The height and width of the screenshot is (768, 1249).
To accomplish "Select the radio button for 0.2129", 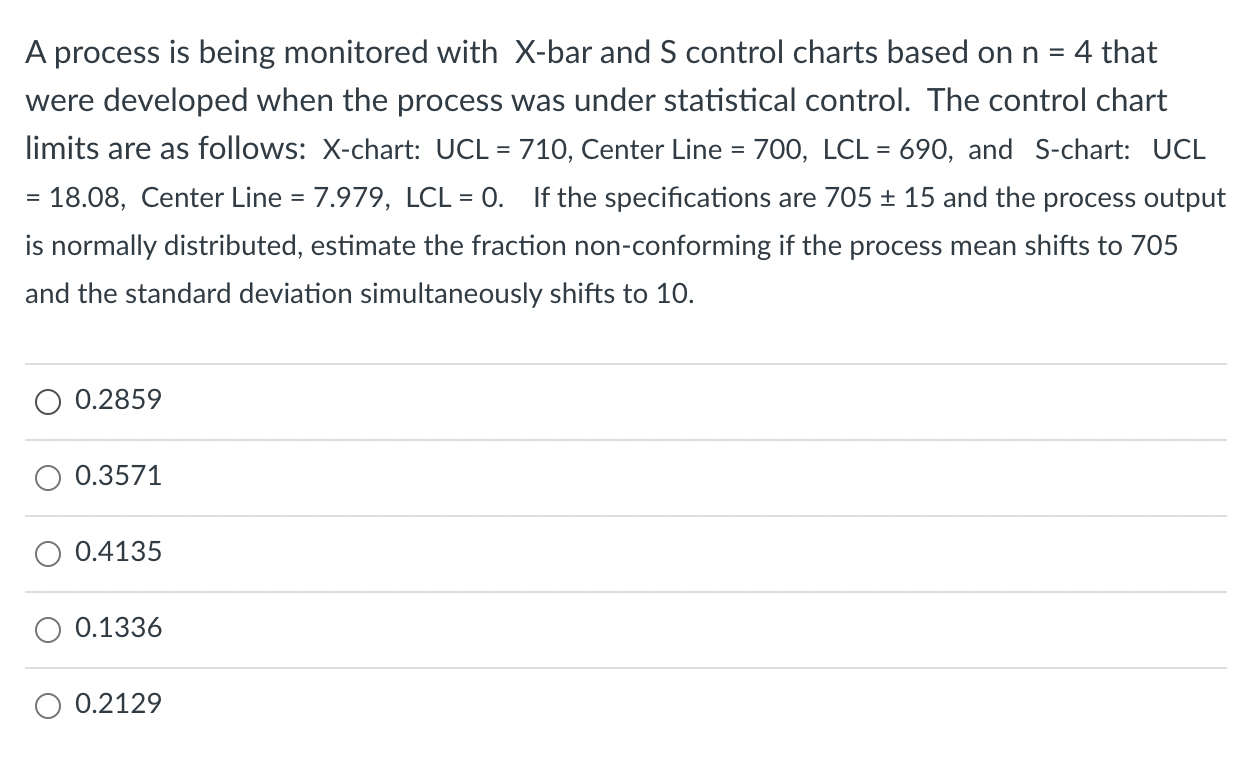I will [x=47, y=705].
